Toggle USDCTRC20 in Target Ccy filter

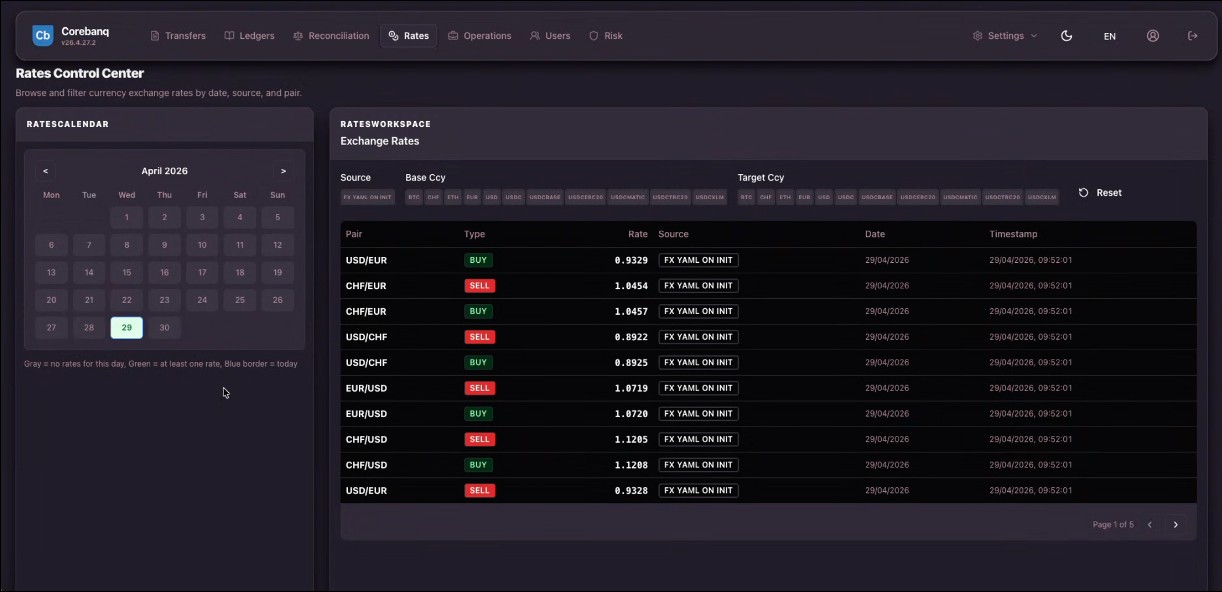click(1003, 197)
